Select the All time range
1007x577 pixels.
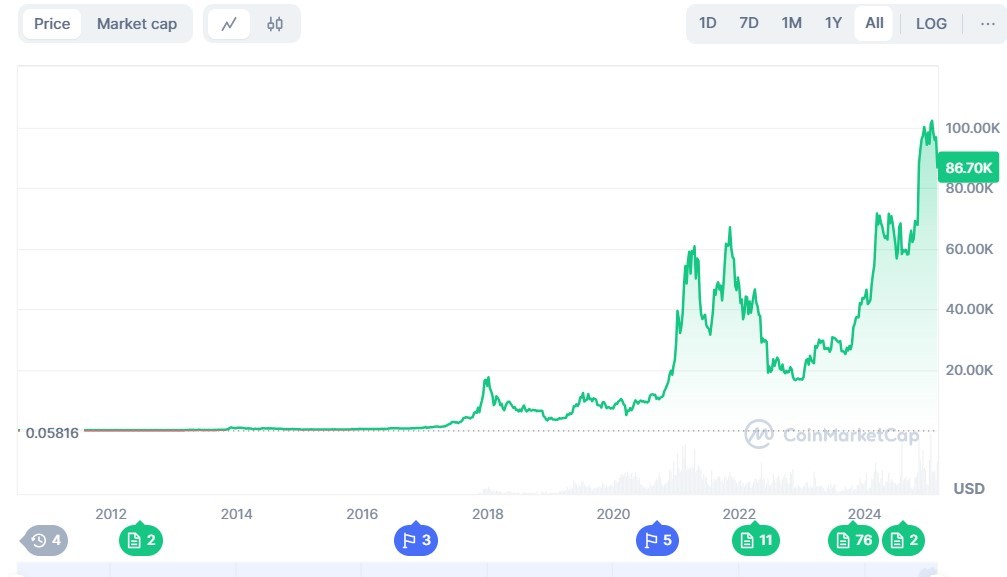pos(874,23)
